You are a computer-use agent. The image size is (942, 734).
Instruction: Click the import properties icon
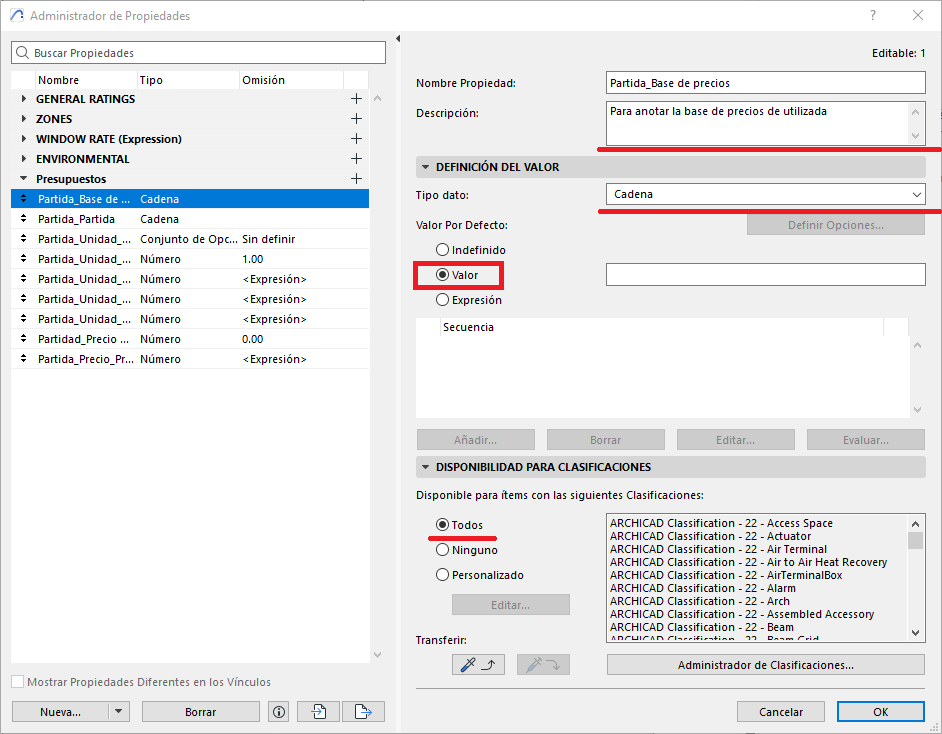pos(319,712)
